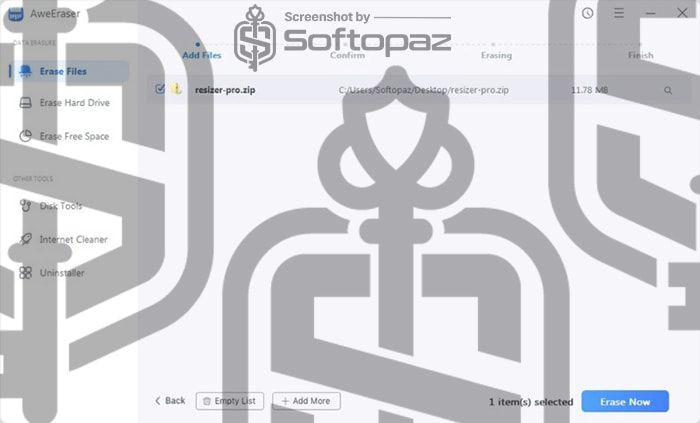The width and height of the screenshot is (700, 423).
Task: Minimize the AweEraser window
Action: coord(650,13)
